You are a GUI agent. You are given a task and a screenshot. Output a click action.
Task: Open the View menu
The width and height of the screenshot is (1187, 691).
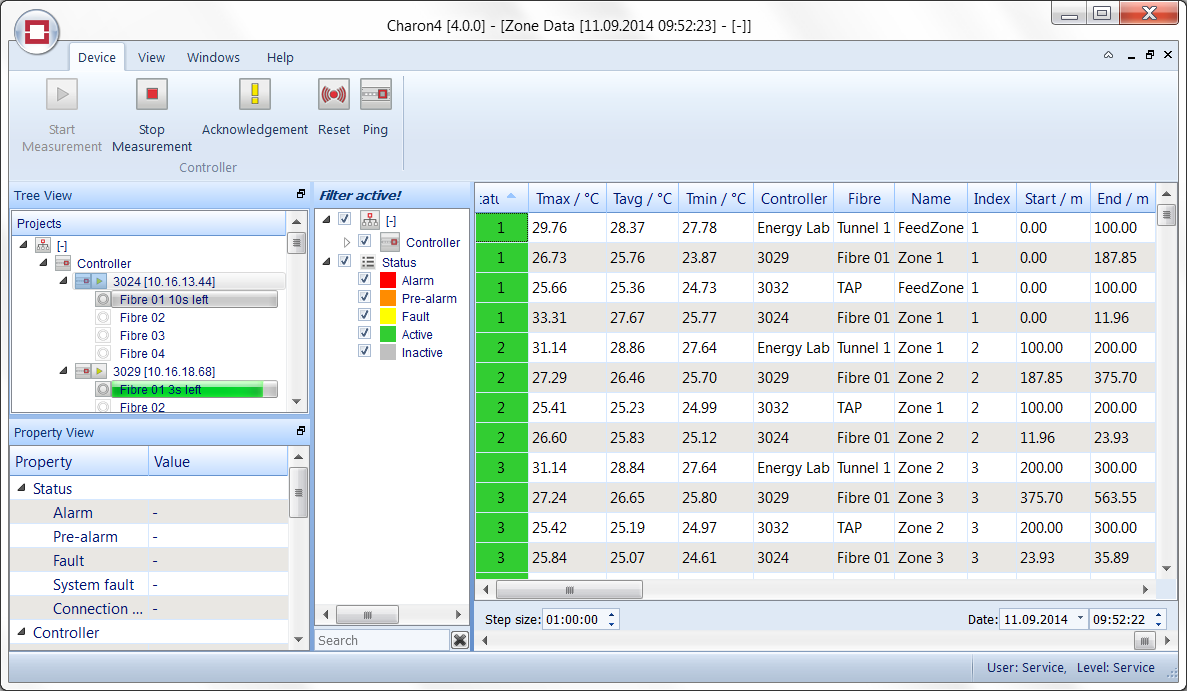click(x=151, y=57)
